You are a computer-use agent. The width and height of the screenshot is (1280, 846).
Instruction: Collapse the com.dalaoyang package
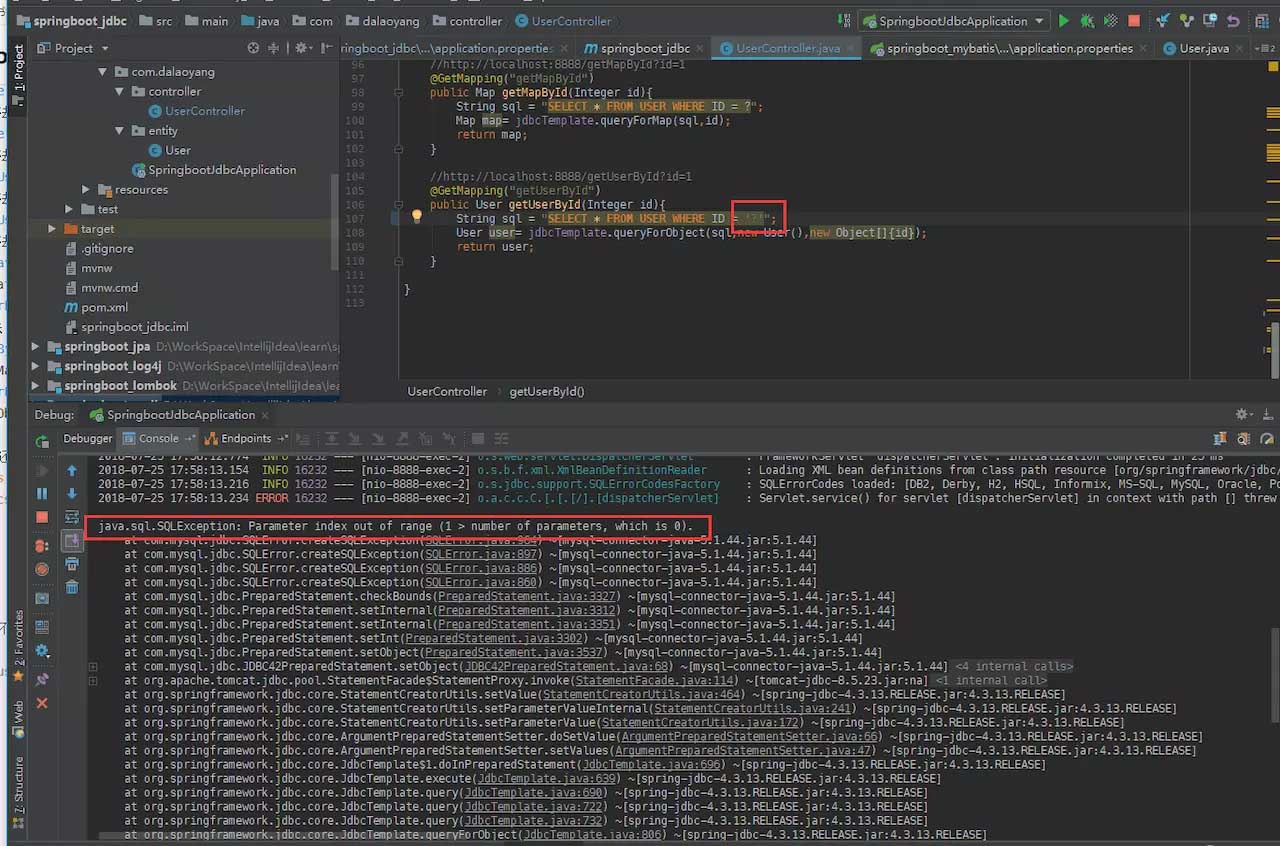[x=103, y=71]
